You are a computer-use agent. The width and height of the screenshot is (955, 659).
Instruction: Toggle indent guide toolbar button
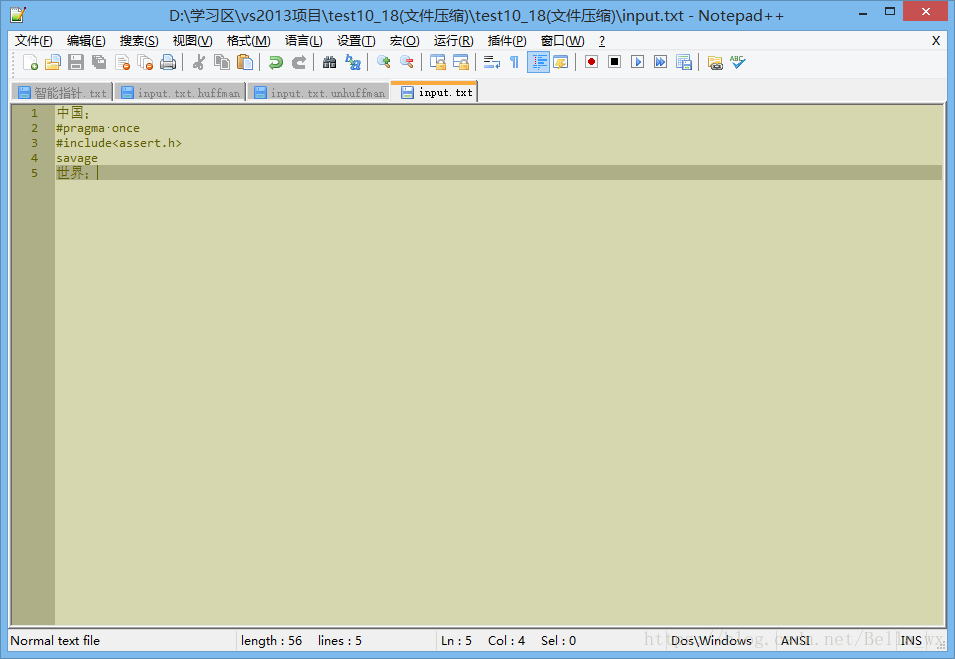click(x=538, y=62)
